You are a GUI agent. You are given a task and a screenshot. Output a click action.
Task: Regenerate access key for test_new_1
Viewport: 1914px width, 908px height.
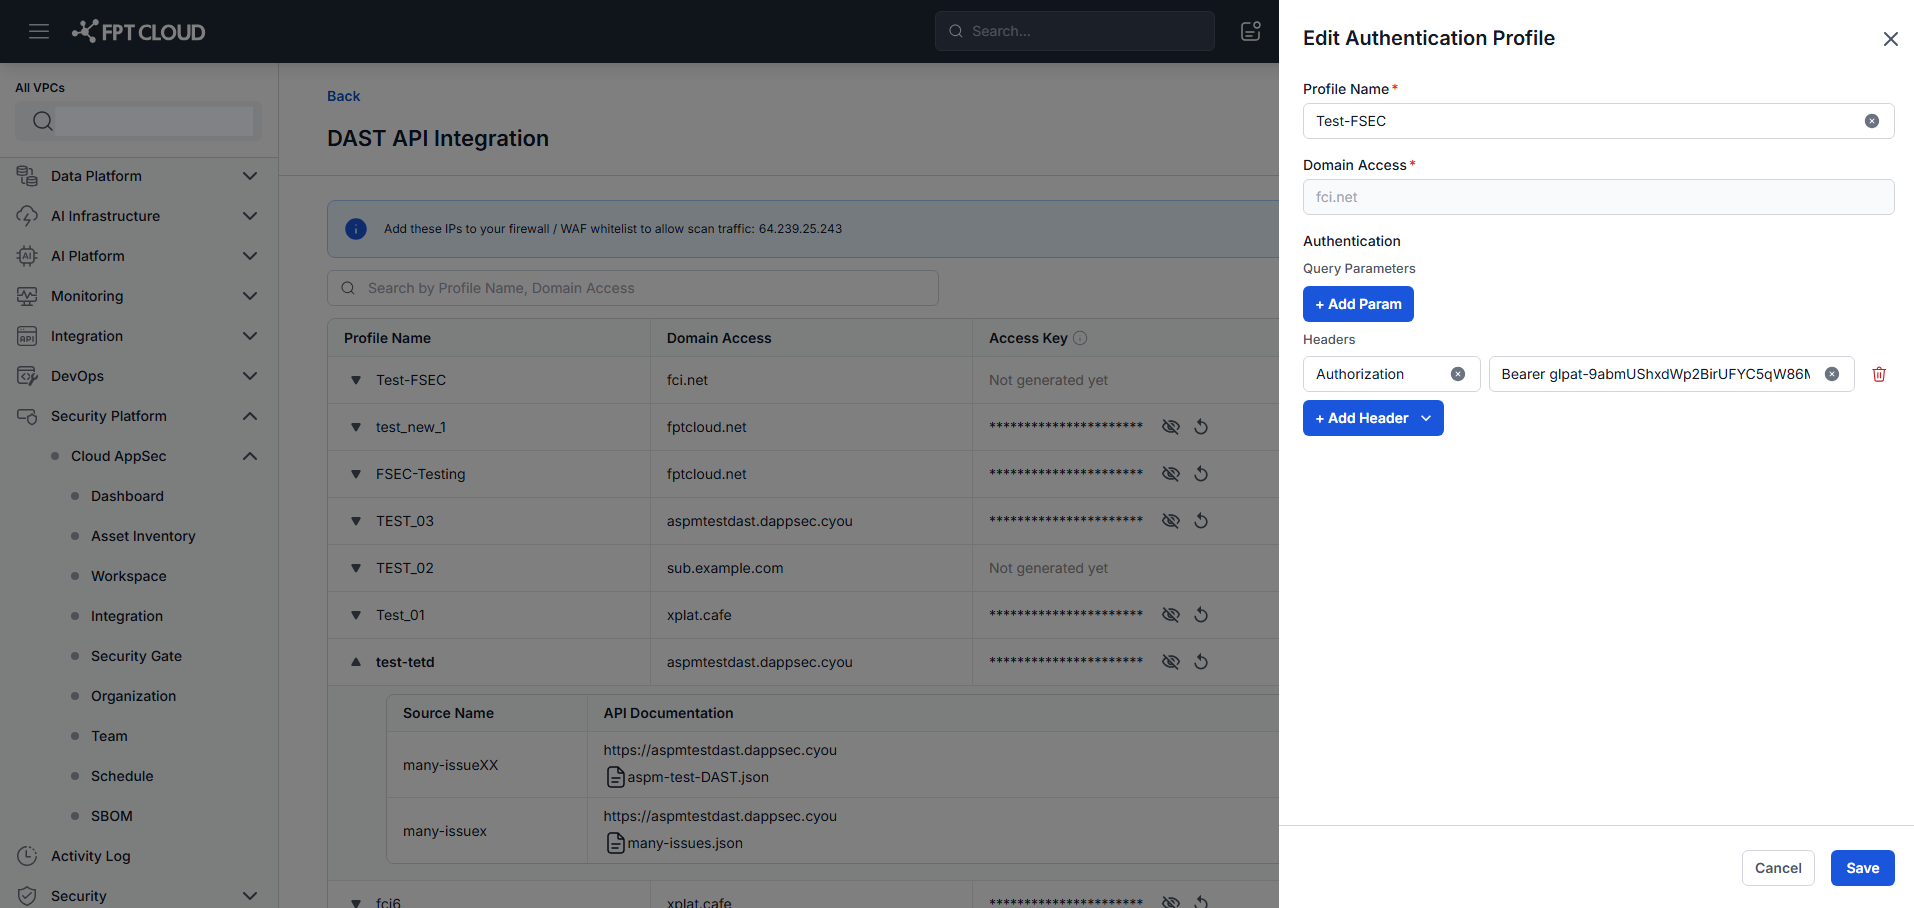[1201, 427]
